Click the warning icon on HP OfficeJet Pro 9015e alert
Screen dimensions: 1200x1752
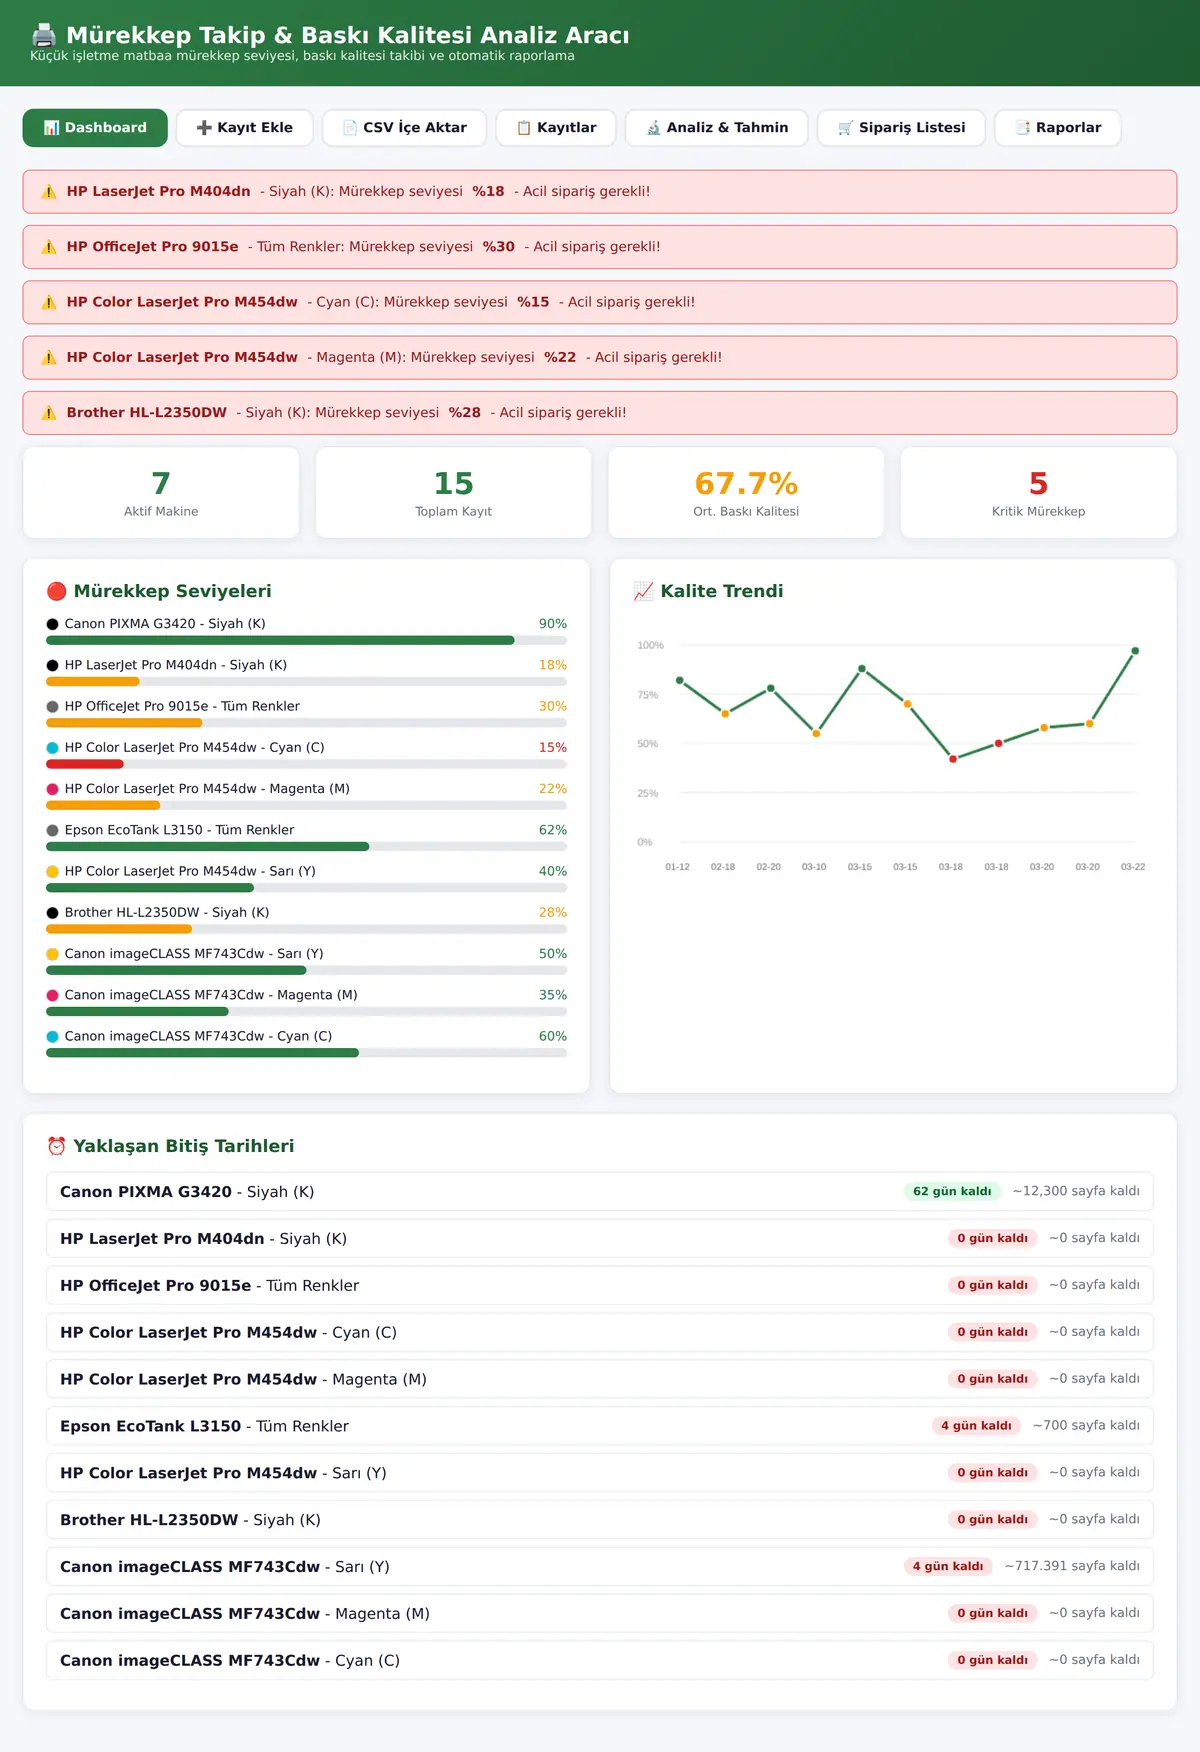[x=49, y=247]
